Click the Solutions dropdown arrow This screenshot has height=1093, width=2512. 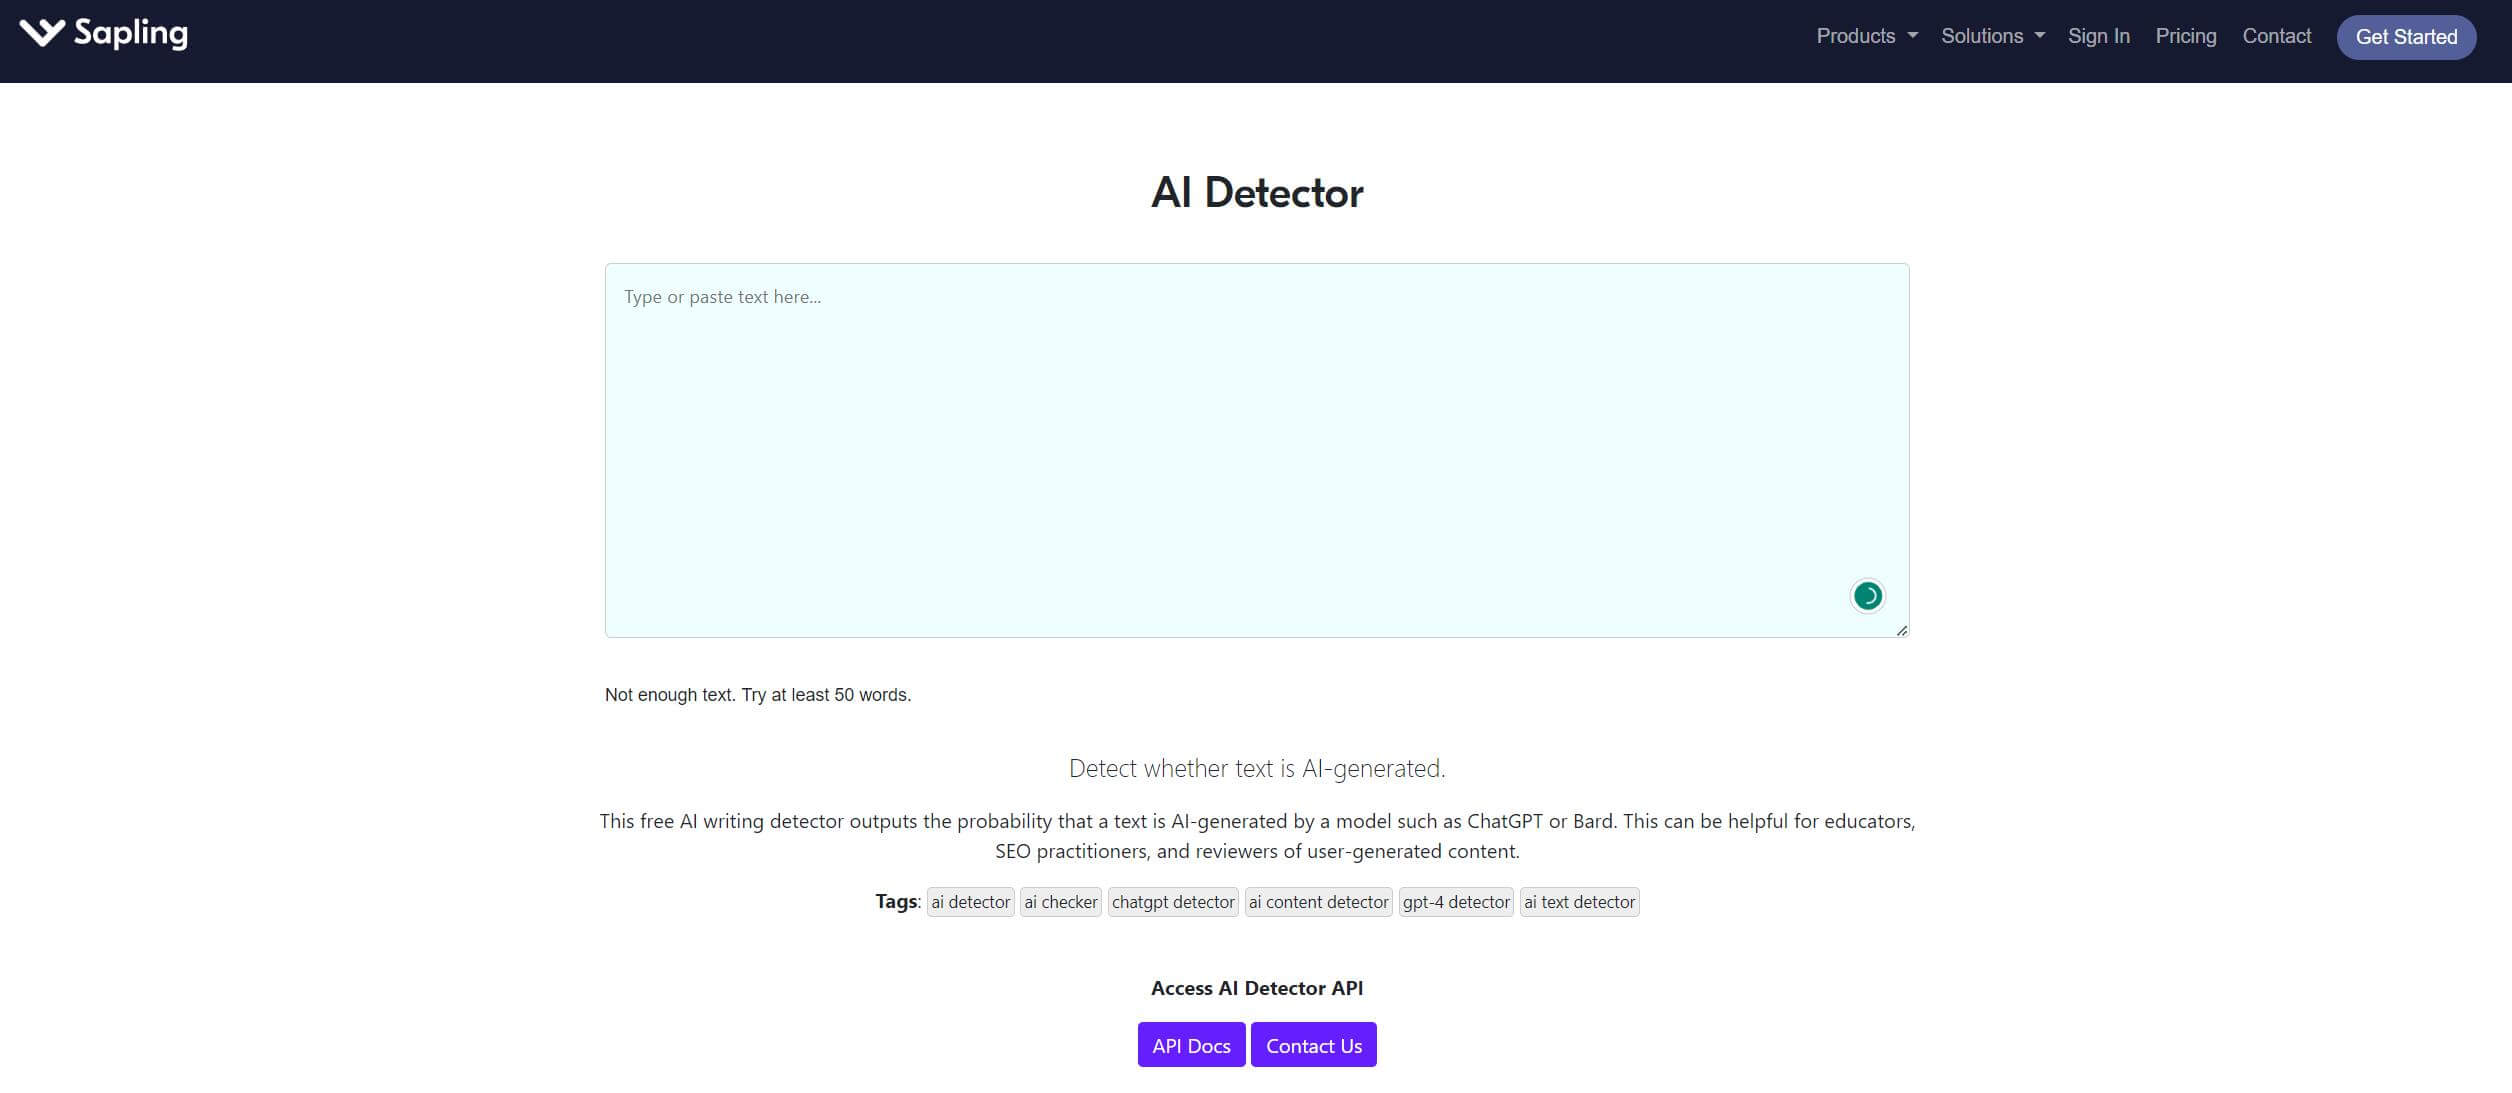point(2041,37)
